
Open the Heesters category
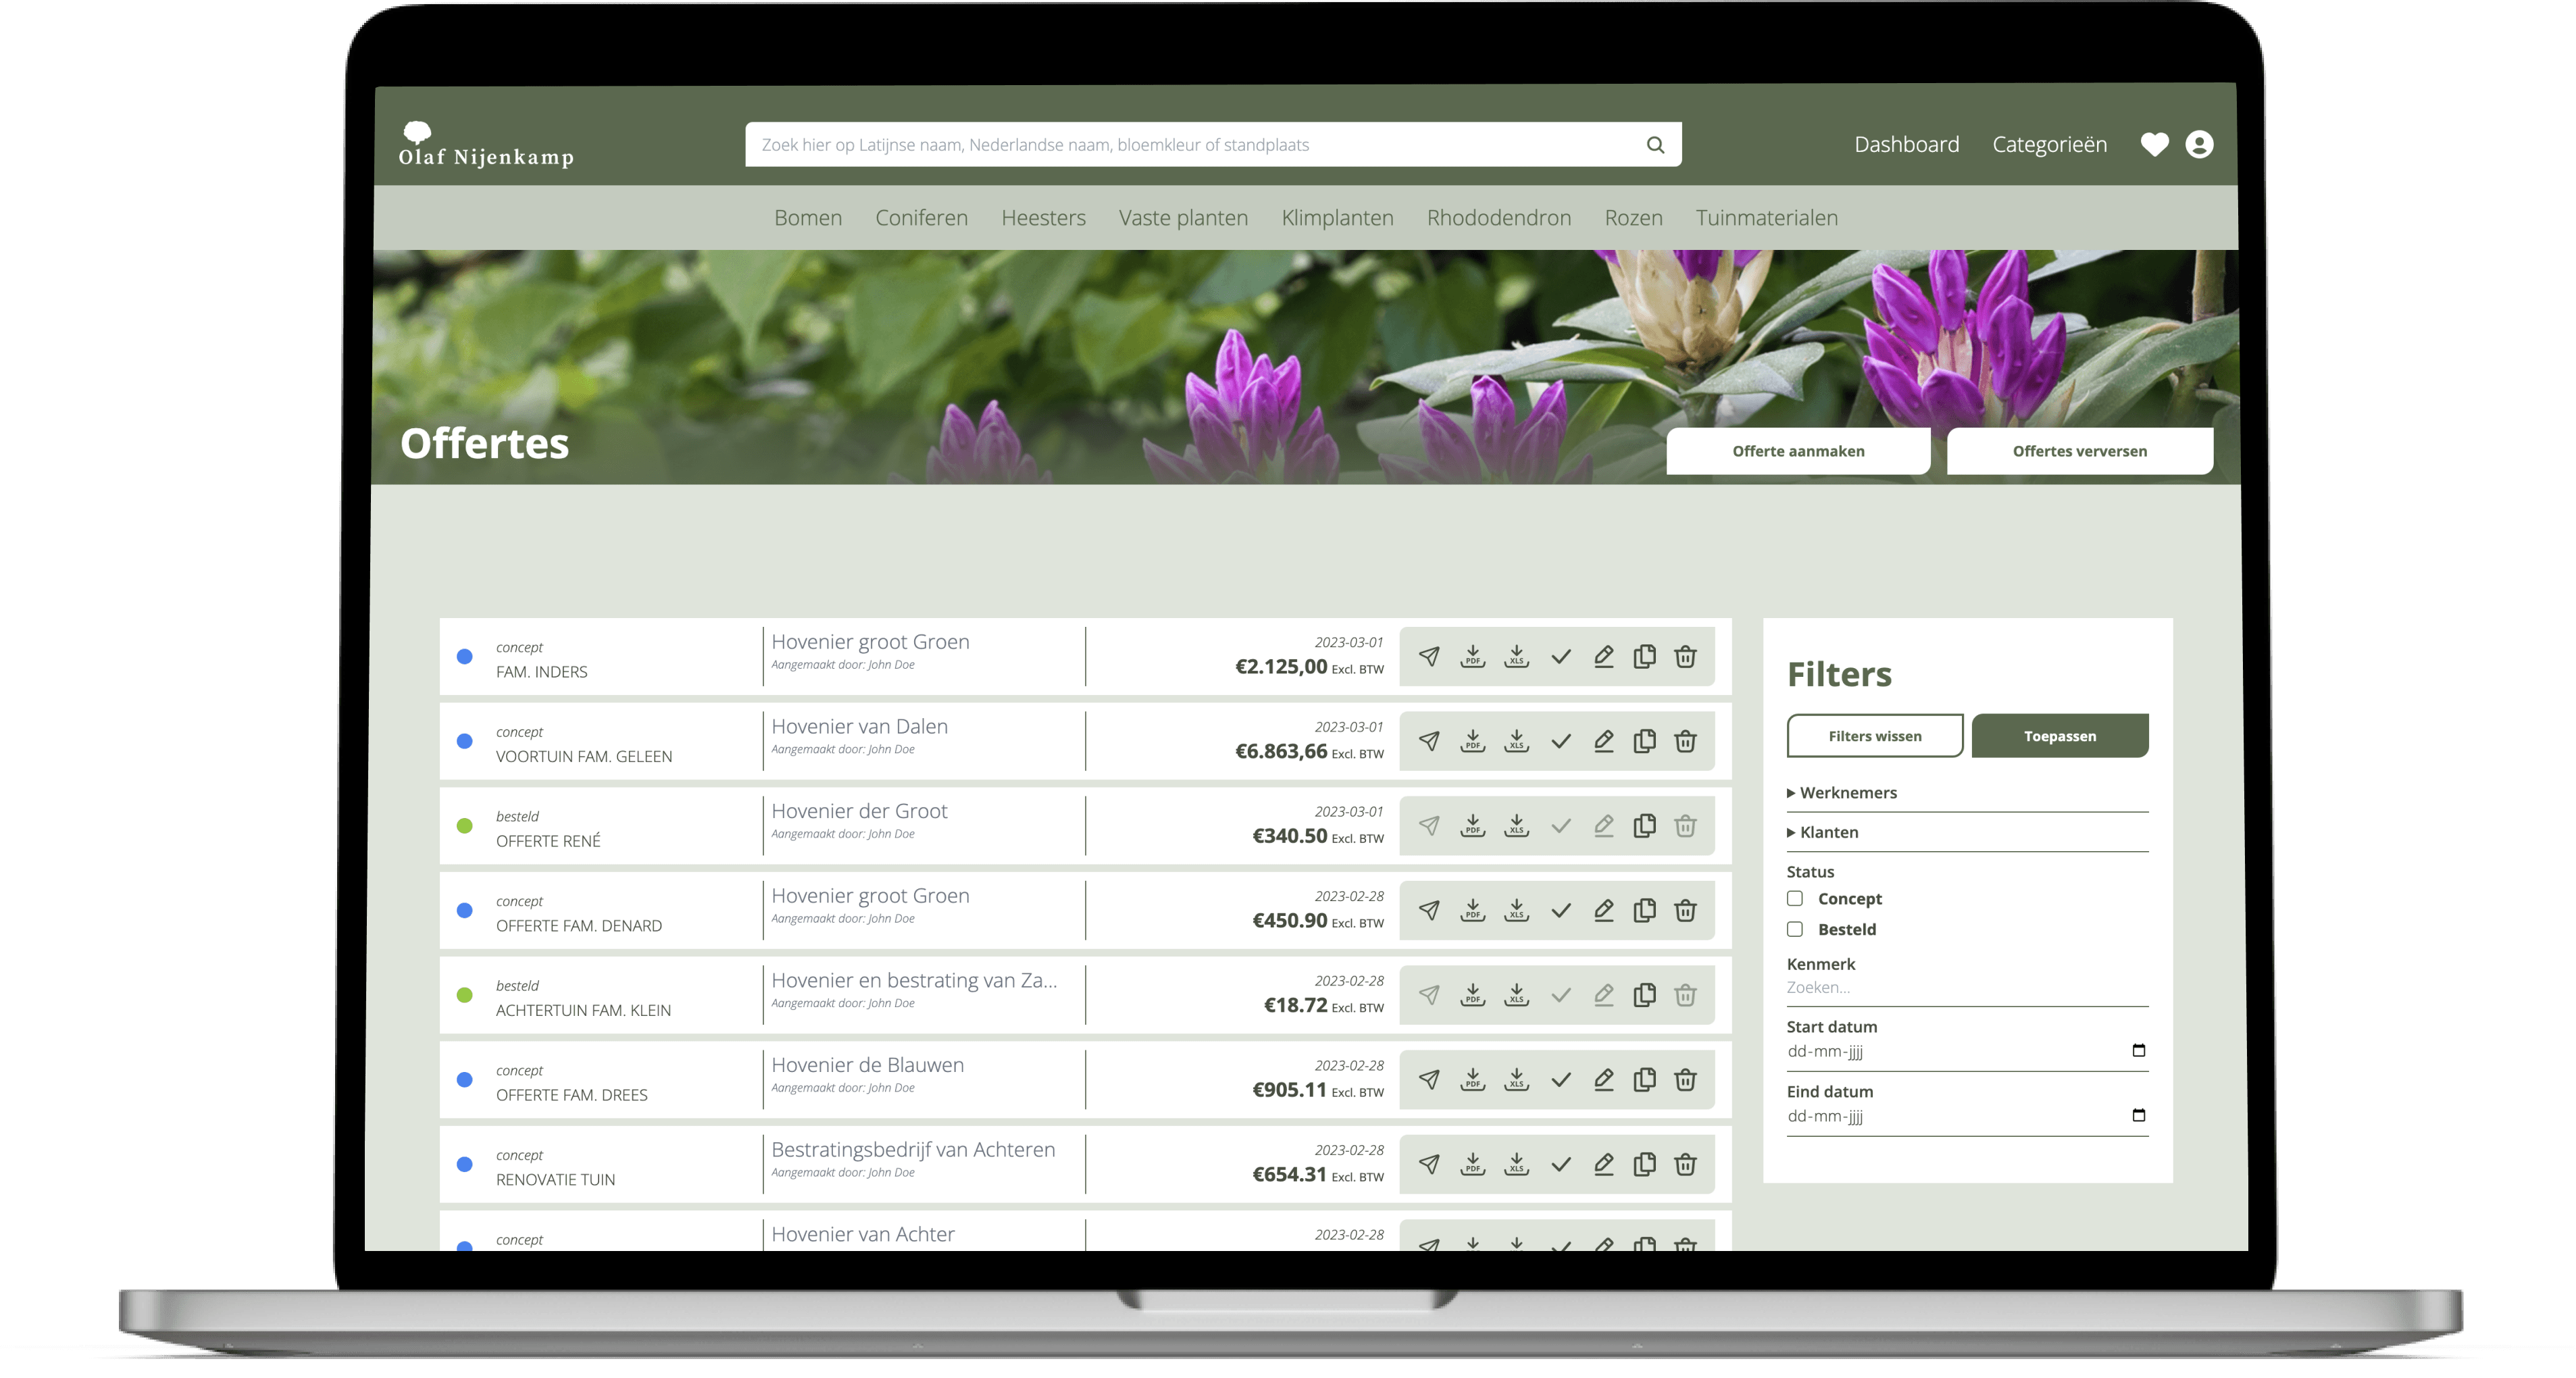pos(1044,218)
